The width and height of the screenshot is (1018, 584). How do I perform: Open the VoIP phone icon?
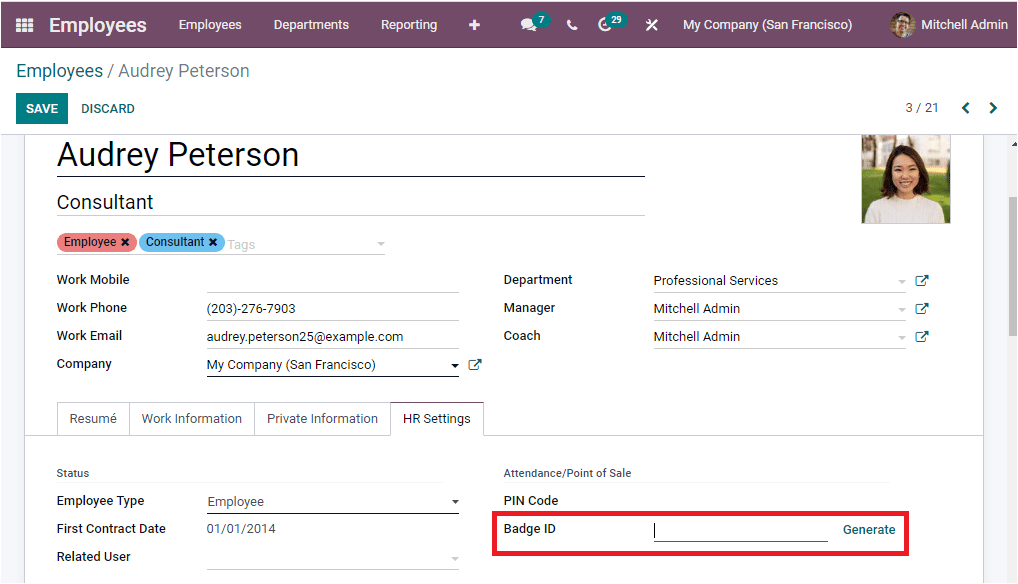[571, 25]
